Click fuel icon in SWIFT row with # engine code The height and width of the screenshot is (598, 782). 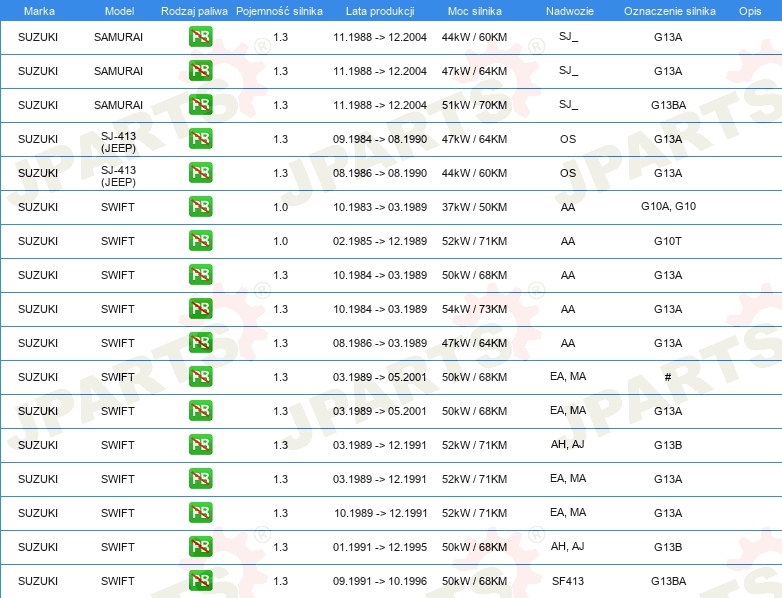coord(200,377)
